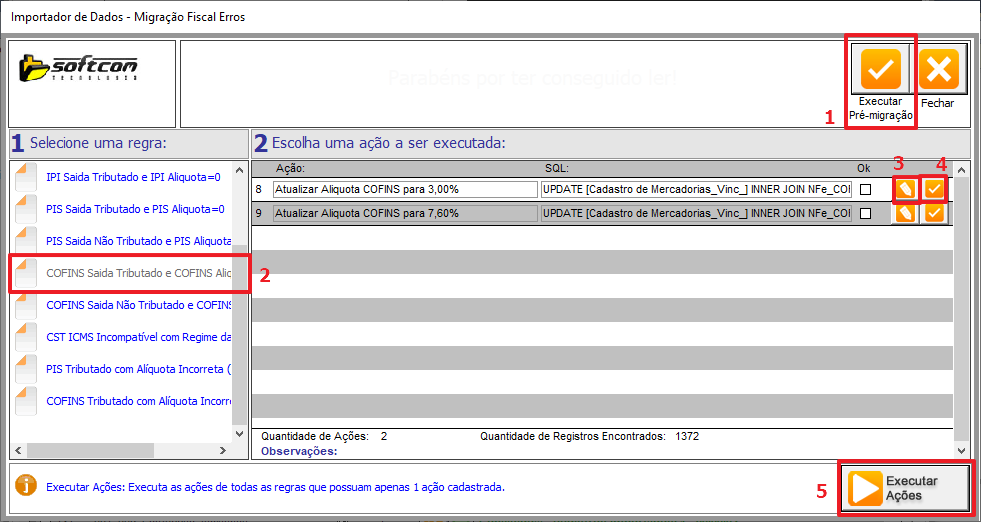Toggle the Ok checkbox for action 8
The image size is (981, 522).
pos(864,189)
